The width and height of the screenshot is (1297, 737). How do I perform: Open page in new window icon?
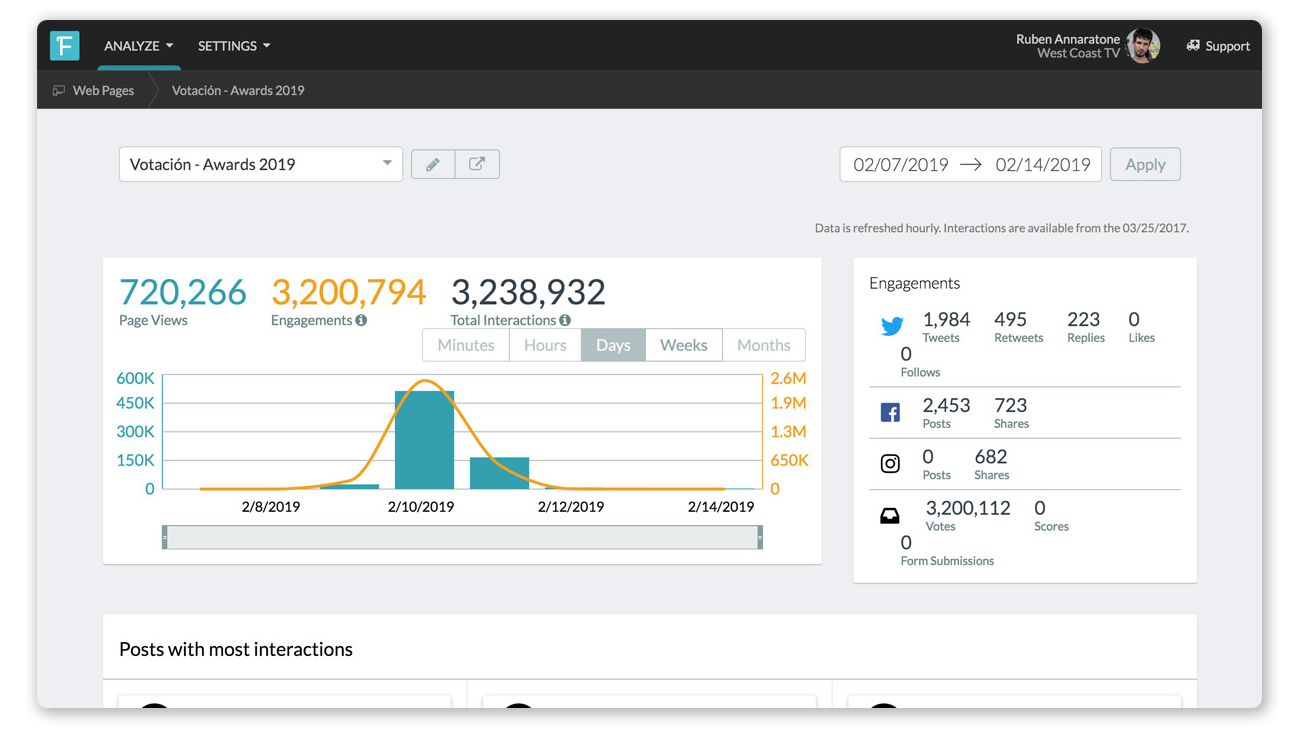[477, 165]
